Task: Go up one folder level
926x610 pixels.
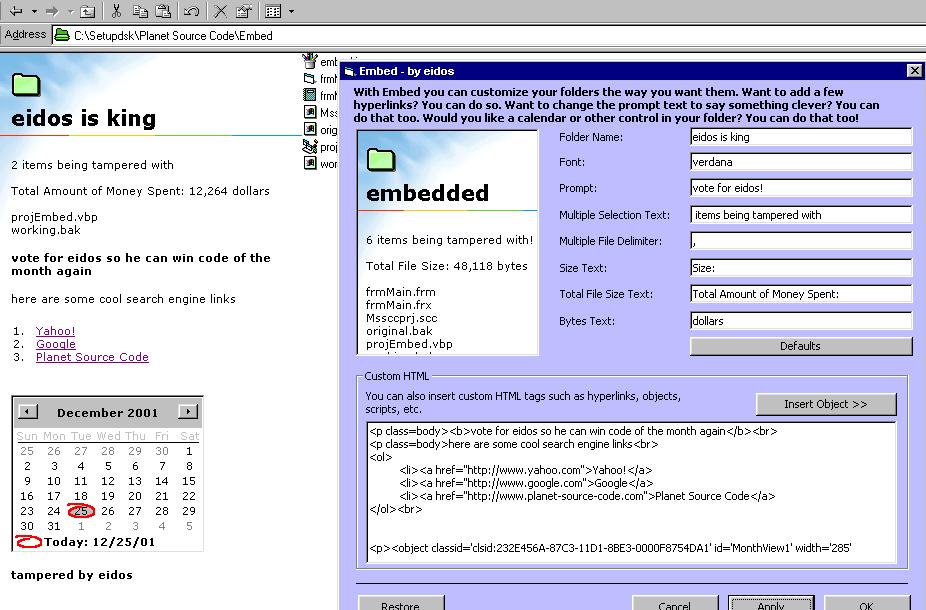Action: point(88,11)
